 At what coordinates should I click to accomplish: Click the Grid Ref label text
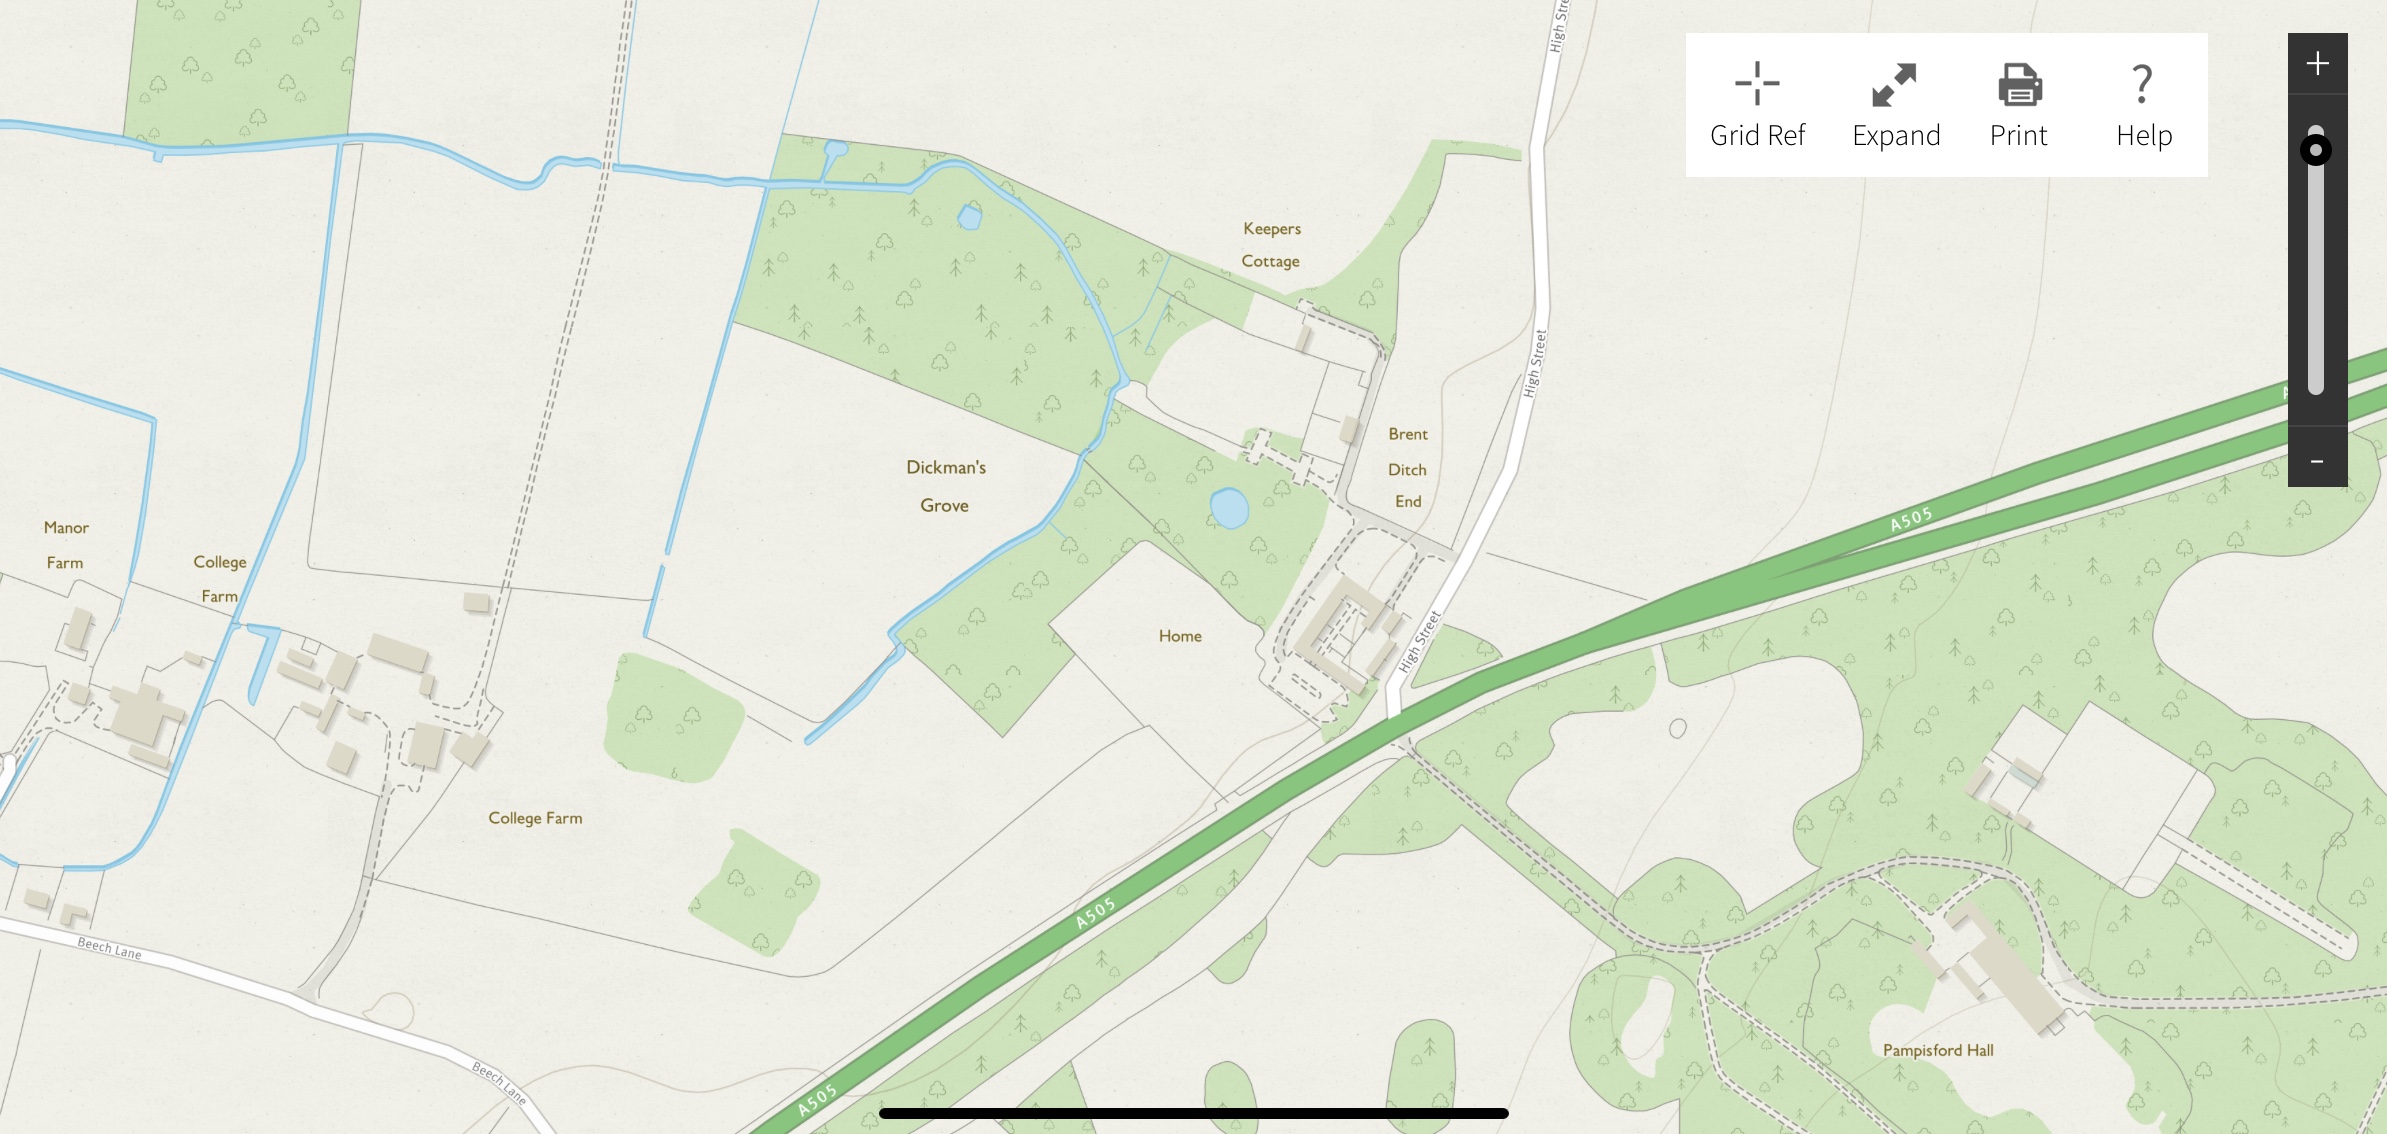(x=1757, y=136)
